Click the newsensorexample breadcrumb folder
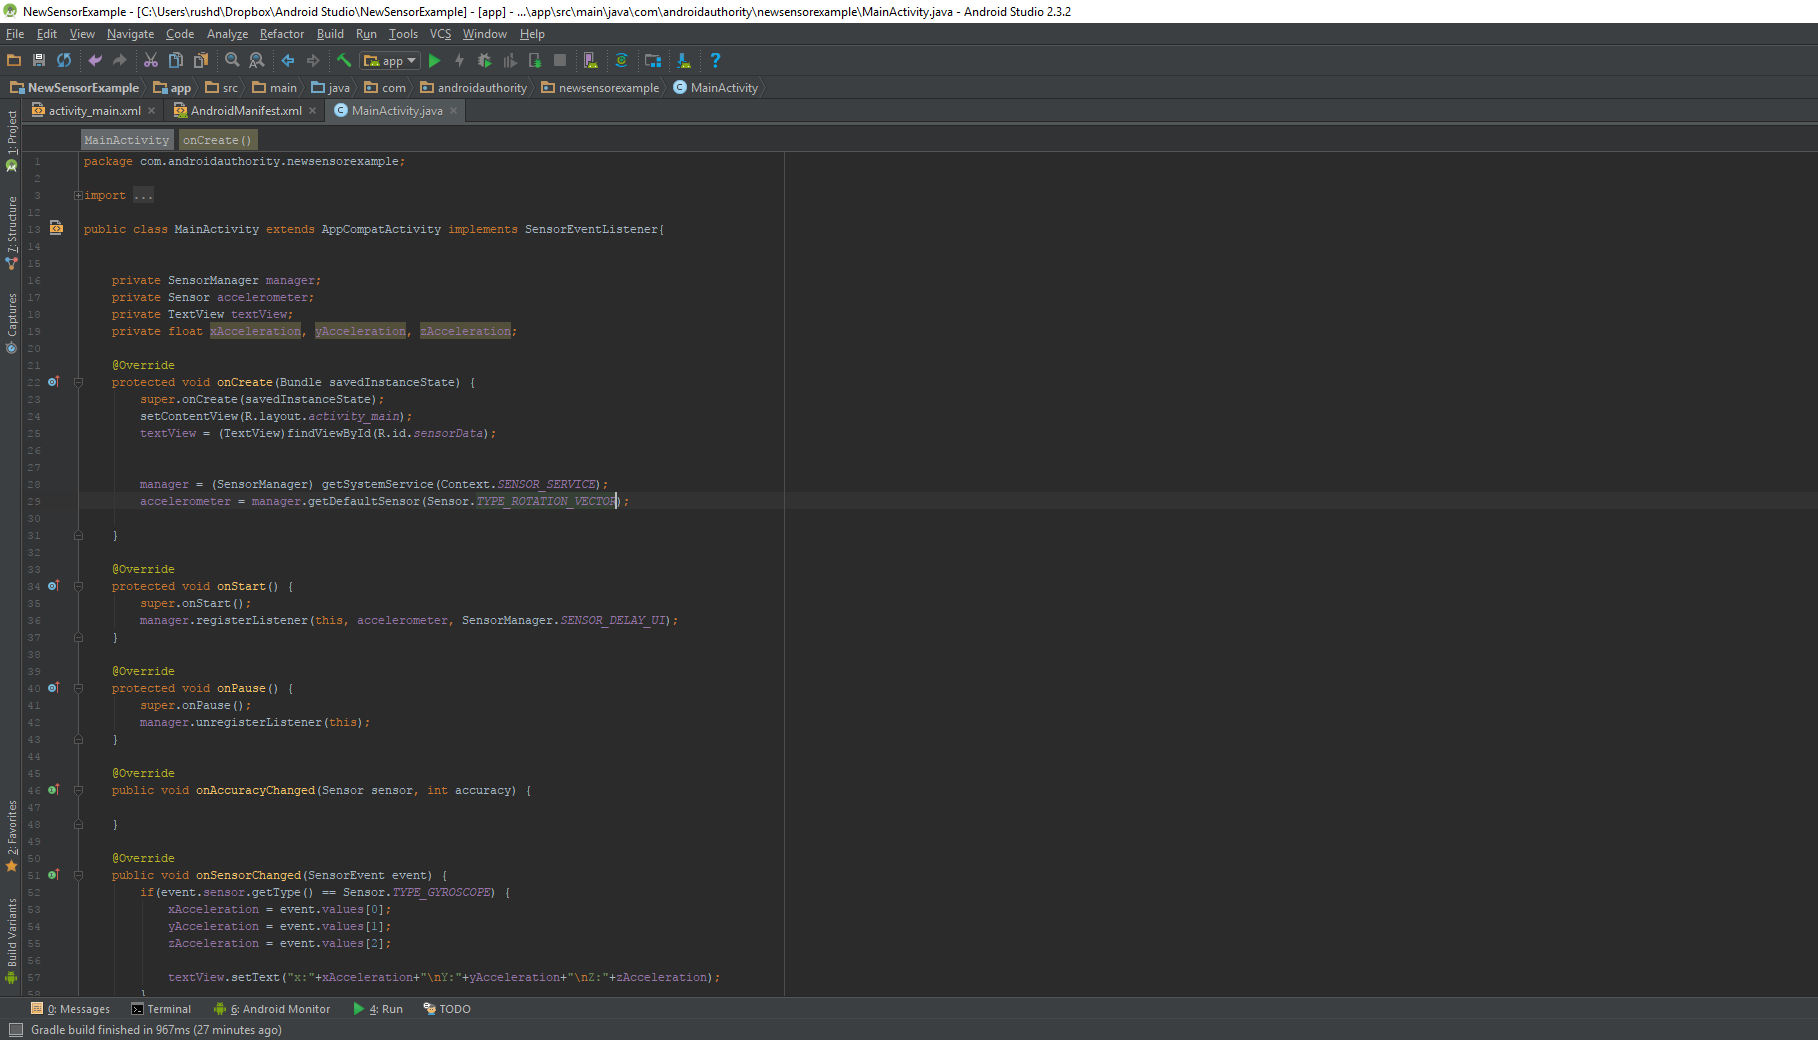 pyautogui.click(x=600, y=88)
